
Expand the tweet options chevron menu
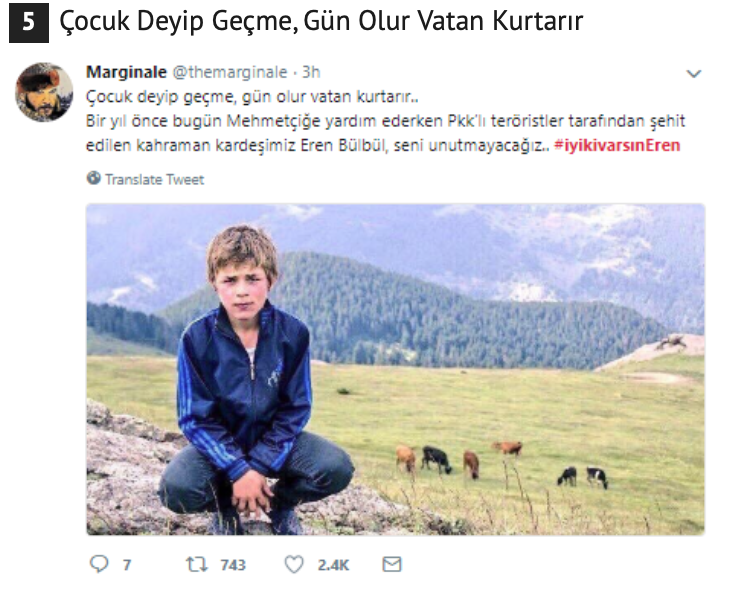click(694, 74)
